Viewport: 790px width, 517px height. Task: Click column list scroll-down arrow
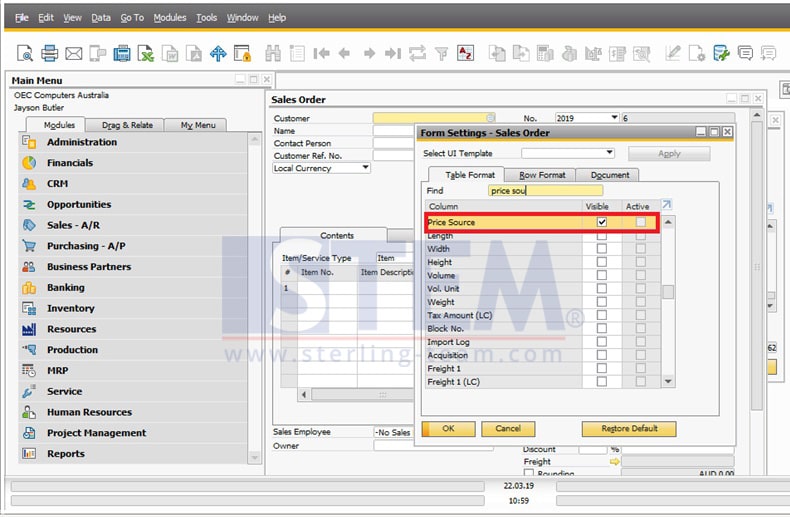[x=668, y=381]
